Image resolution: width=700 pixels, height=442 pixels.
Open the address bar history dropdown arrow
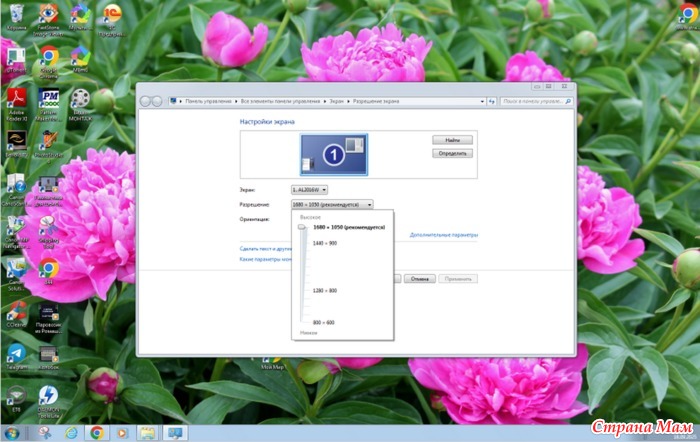[x=479, y=101]
